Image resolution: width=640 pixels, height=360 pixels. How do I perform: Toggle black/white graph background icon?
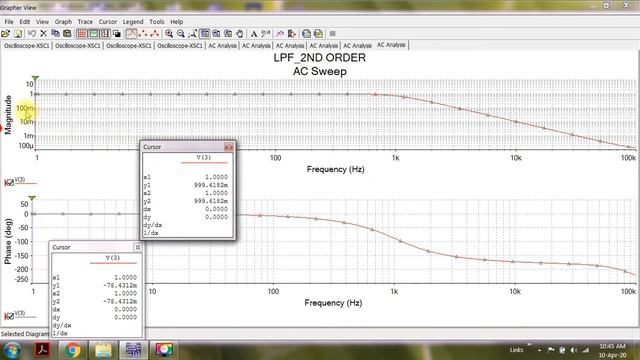[117, 34]
